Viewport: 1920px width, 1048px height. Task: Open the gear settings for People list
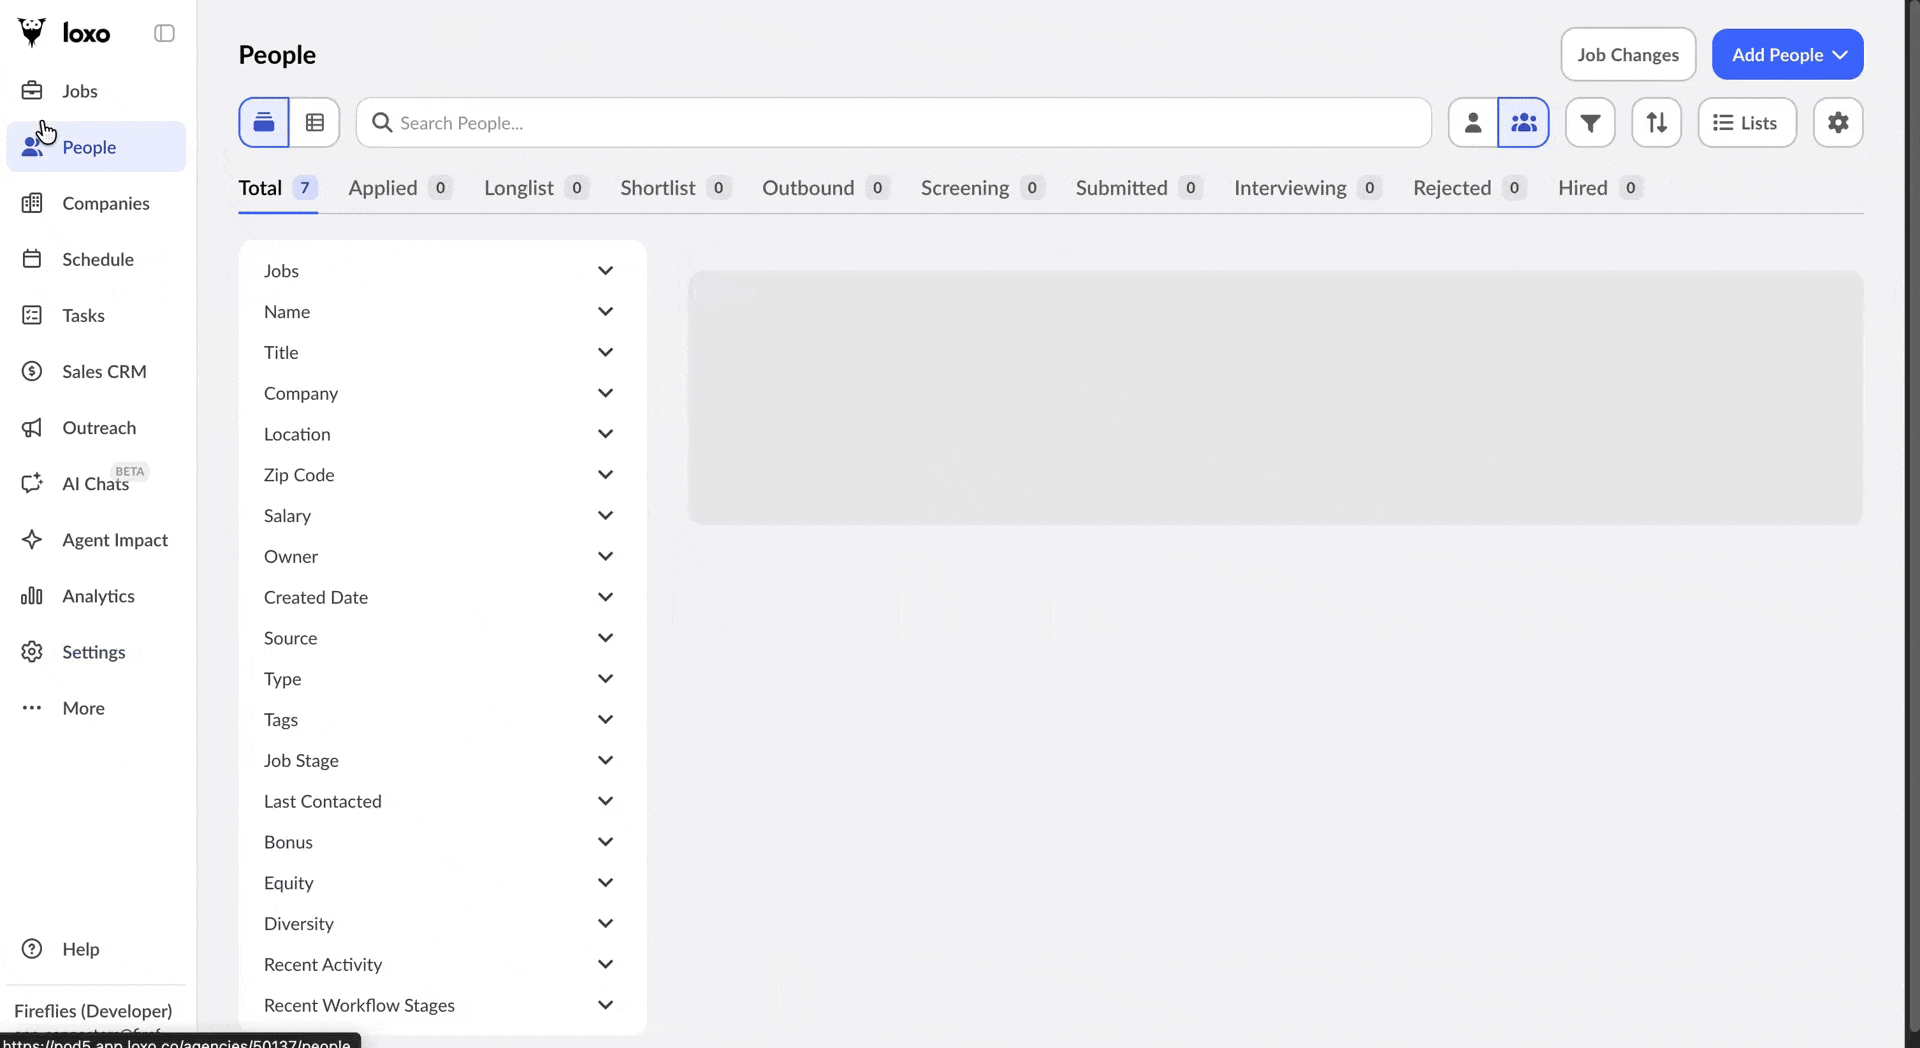tap(1838, 123)
